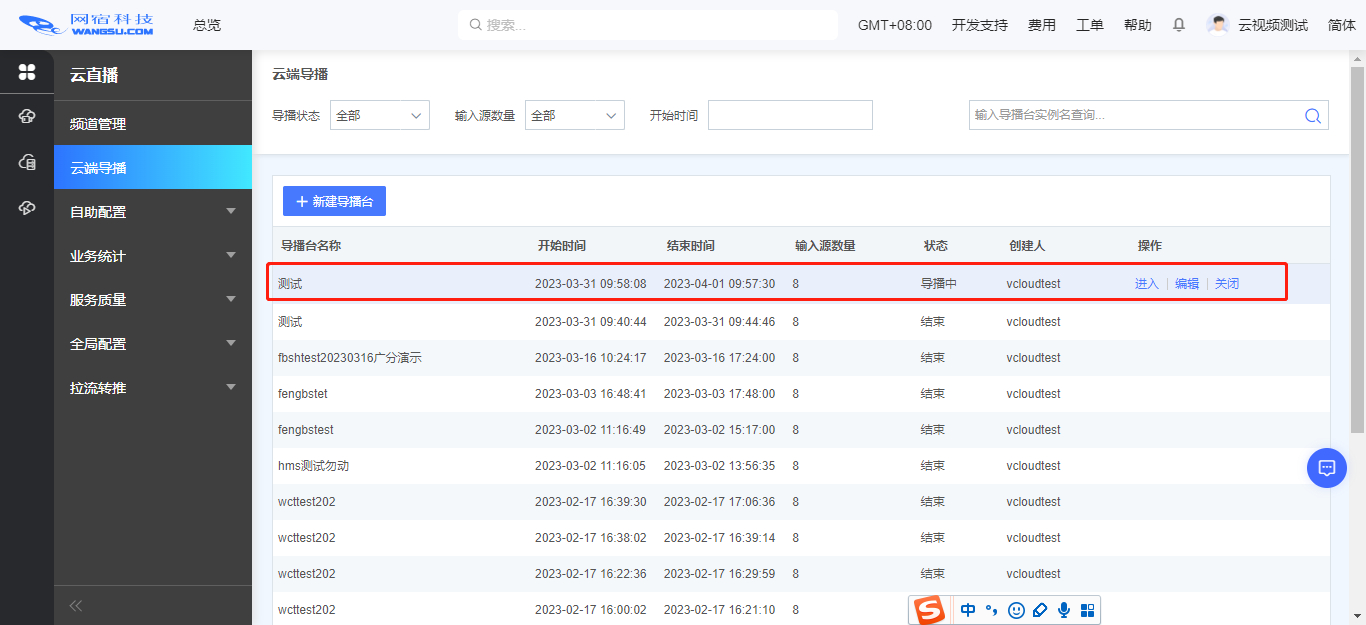Select the fbshtest20230316广分演示 row name
The image size is (1366, 625).
click(350, 358)
